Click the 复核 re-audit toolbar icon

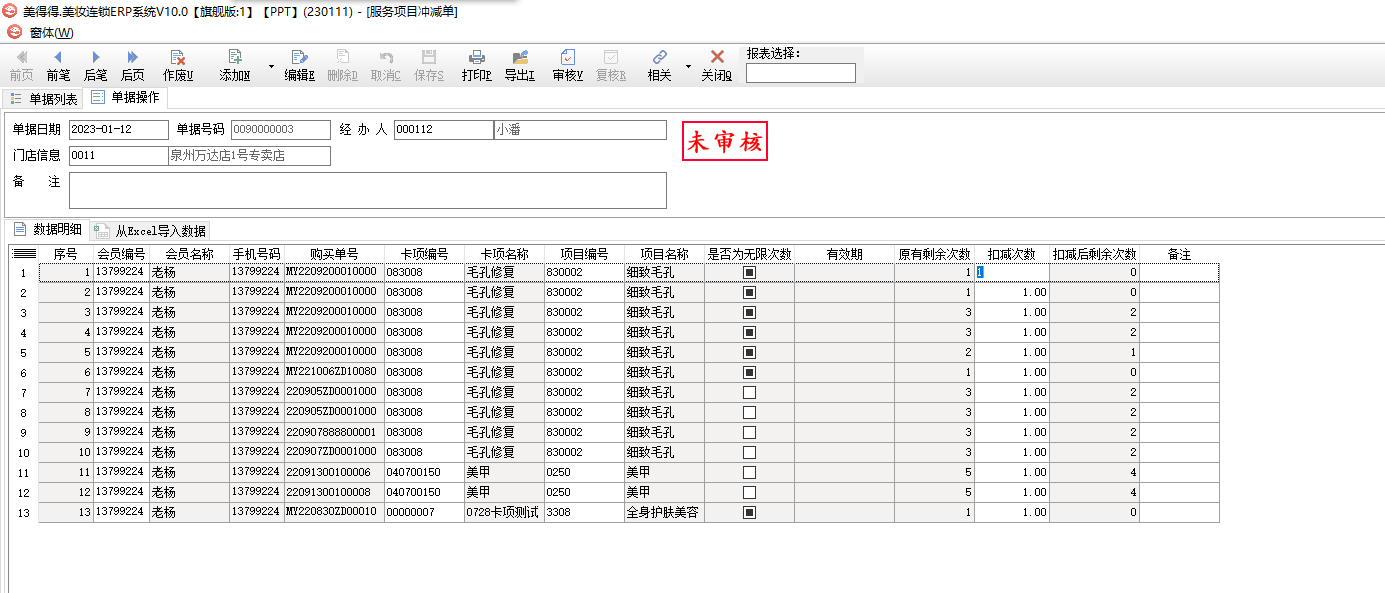pyautogui.click(x=610, y=66)
